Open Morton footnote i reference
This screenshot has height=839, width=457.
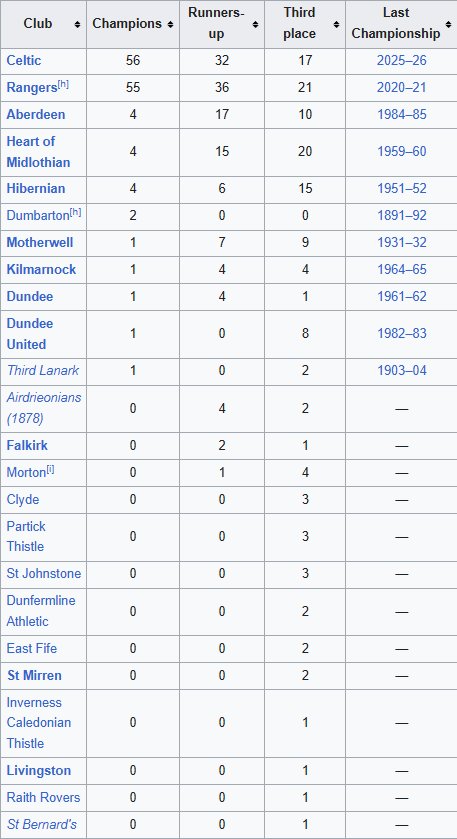pos(50,469)
